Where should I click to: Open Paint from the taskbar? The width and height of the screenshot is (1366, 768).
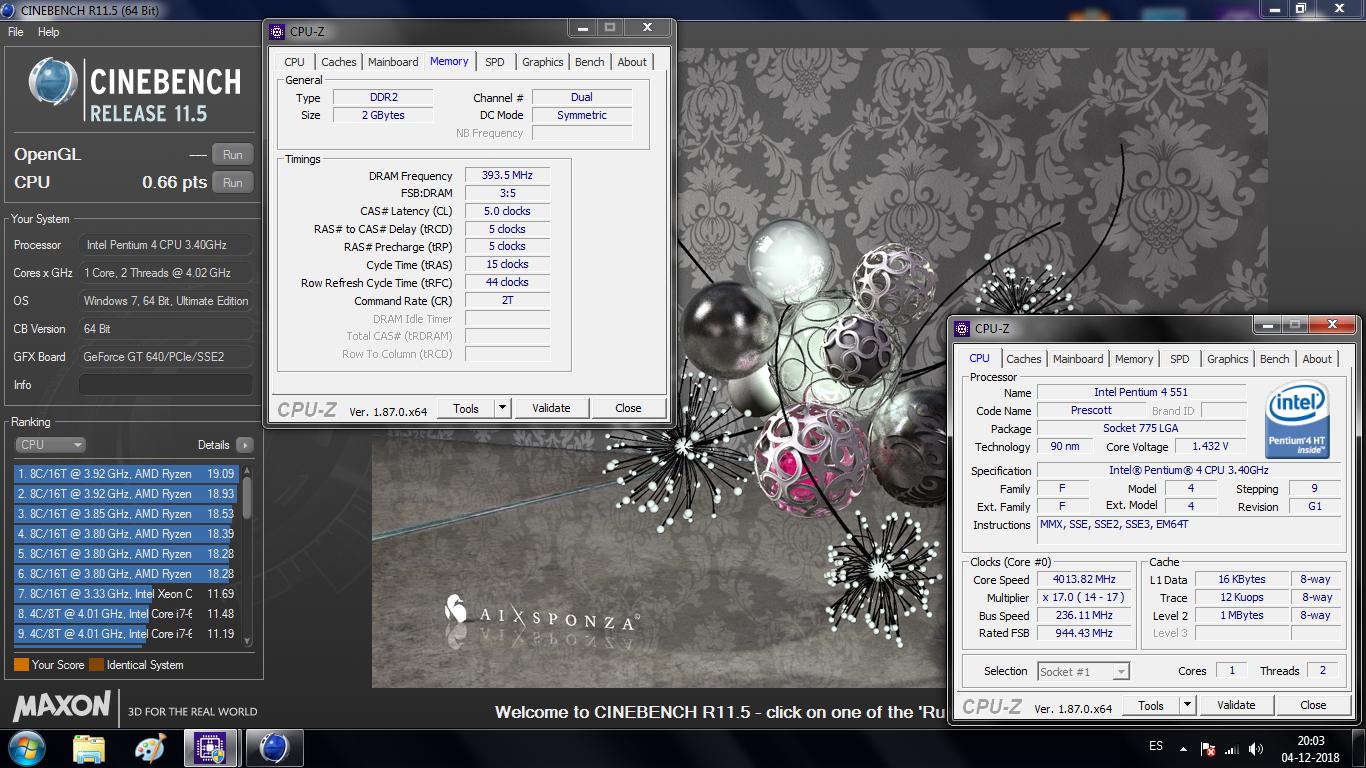(150, 748)
